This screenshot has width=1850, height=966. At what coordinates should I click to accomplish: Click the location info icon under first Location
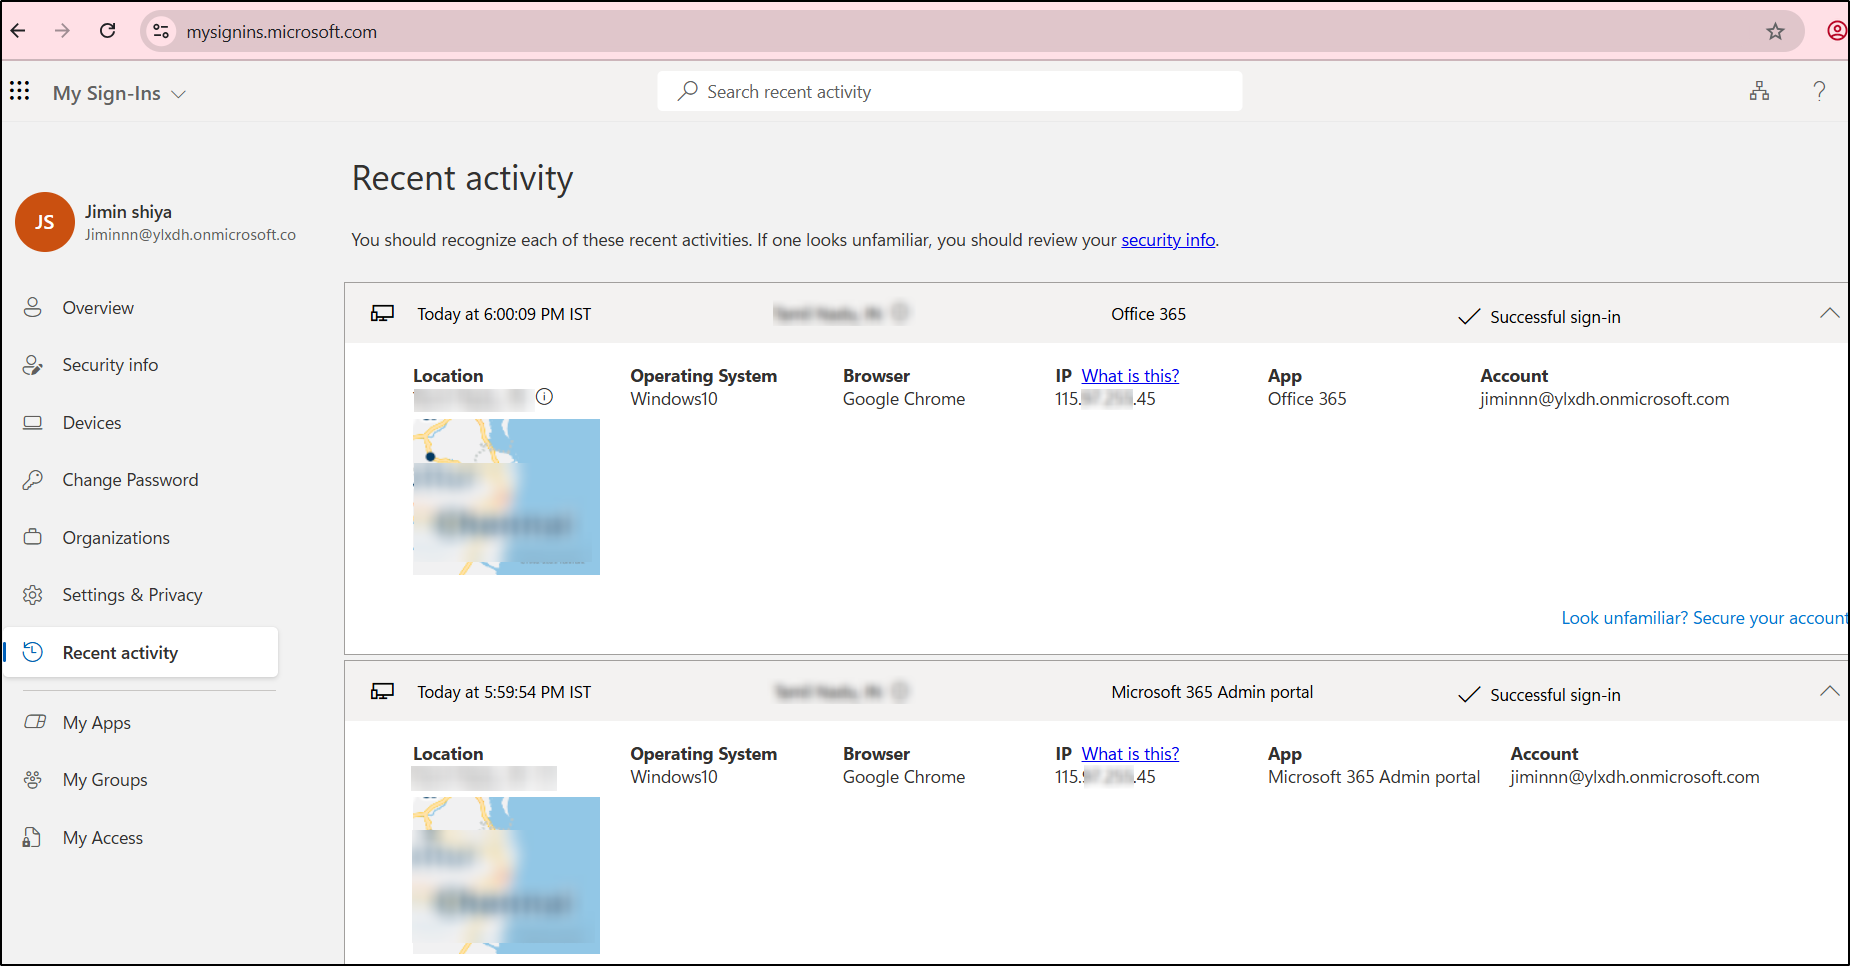coord(544,397)
